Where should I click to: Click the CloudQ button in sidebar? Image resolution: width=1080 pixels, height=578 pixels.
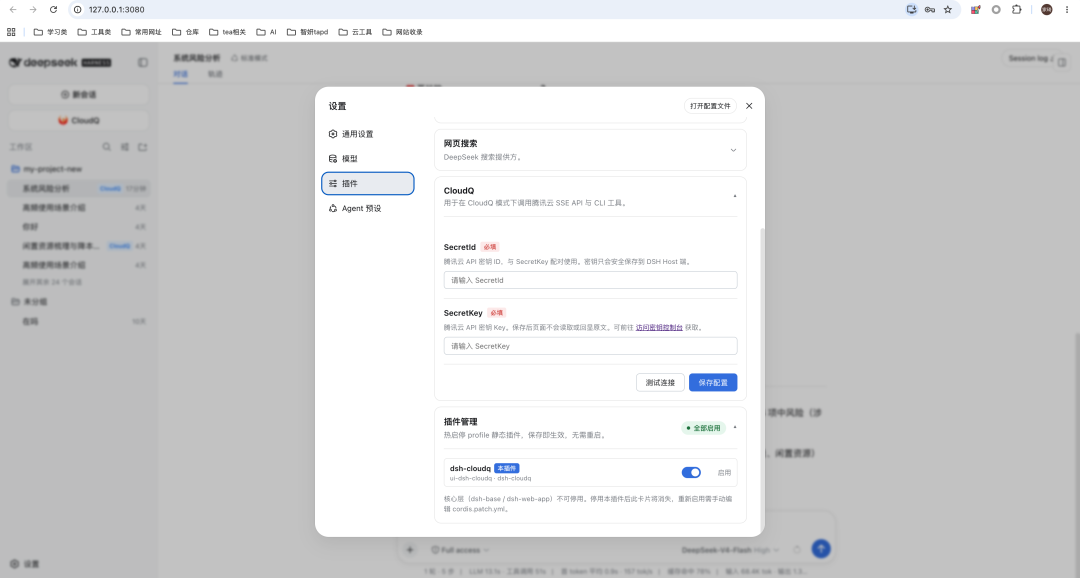pyautogui.click(x=79, y=121)
